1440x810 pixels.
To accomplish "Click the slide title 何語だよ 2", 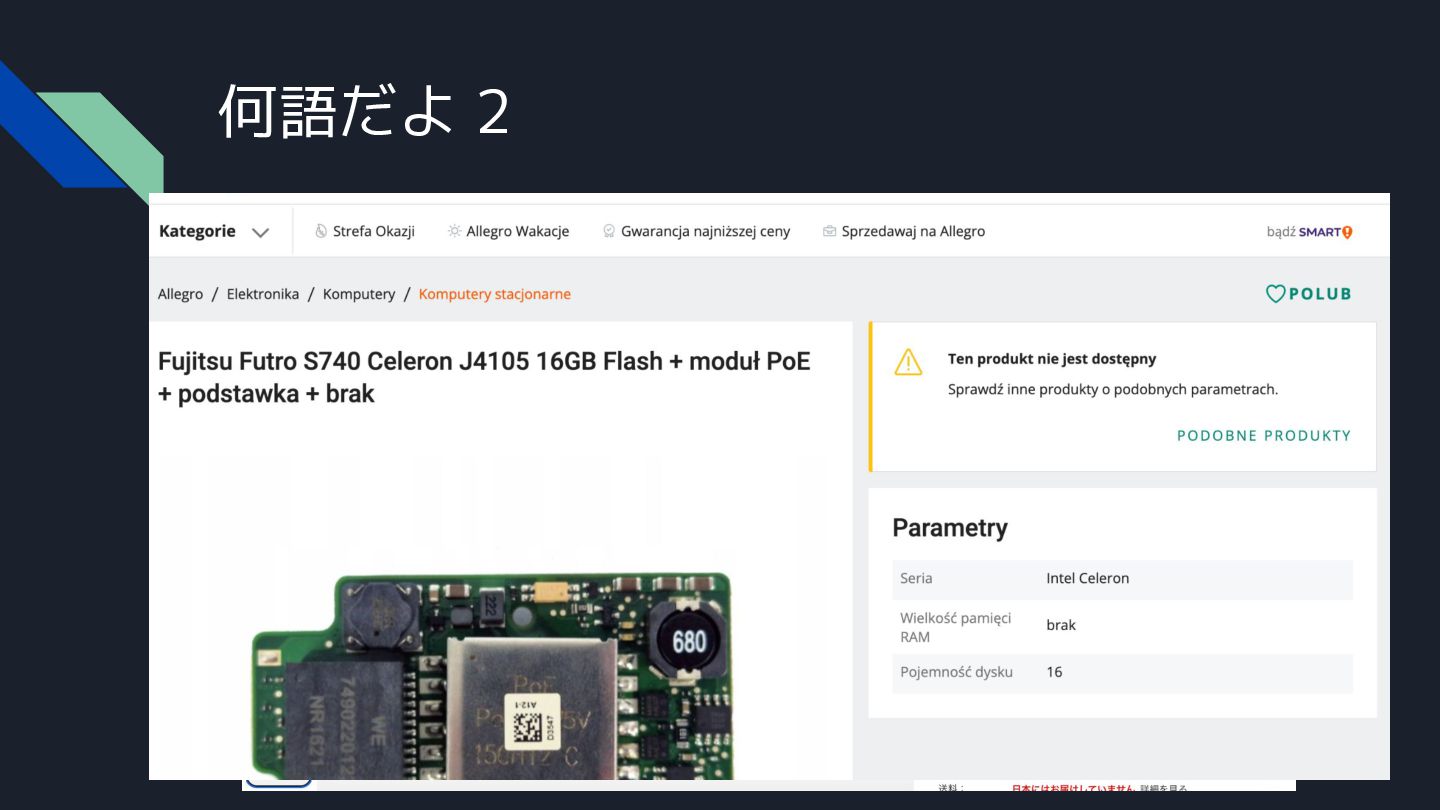I will (x=364, y=111).
